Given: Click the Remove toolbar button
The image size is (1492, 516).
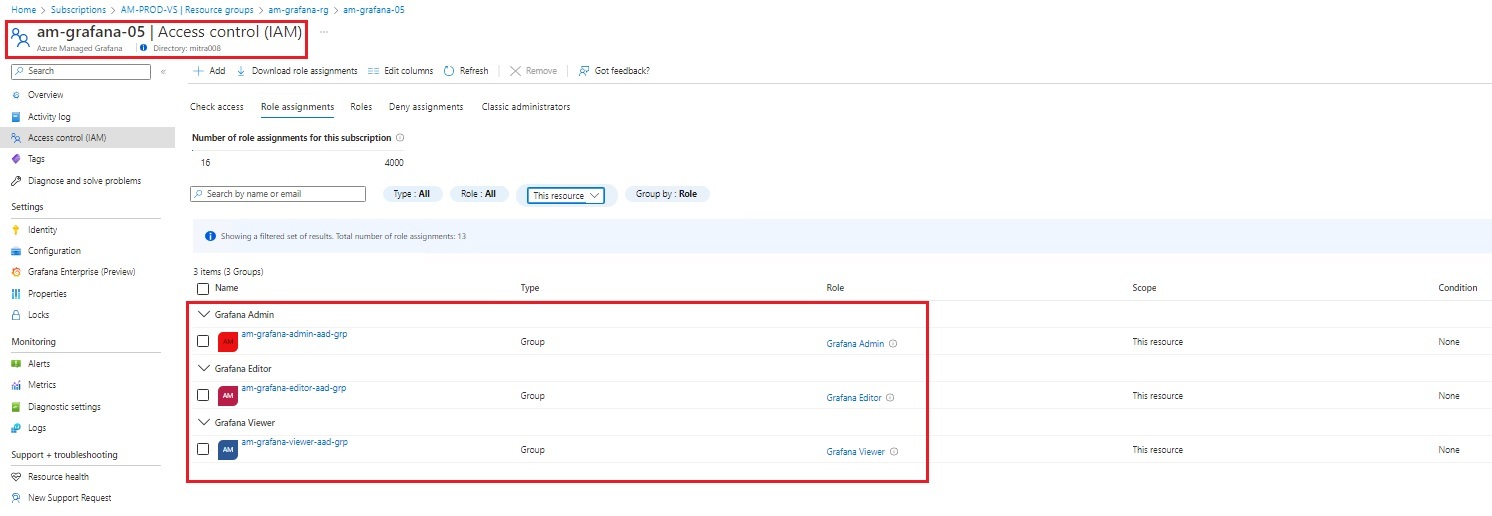Looking at the screenshot, I should tap(533, 71).
